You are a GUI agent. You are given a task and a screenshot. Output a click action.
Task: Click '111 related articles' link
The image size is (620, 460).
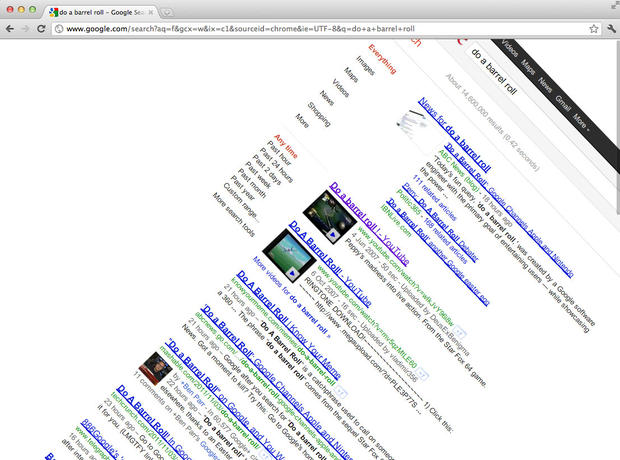(x=434, y=197)
